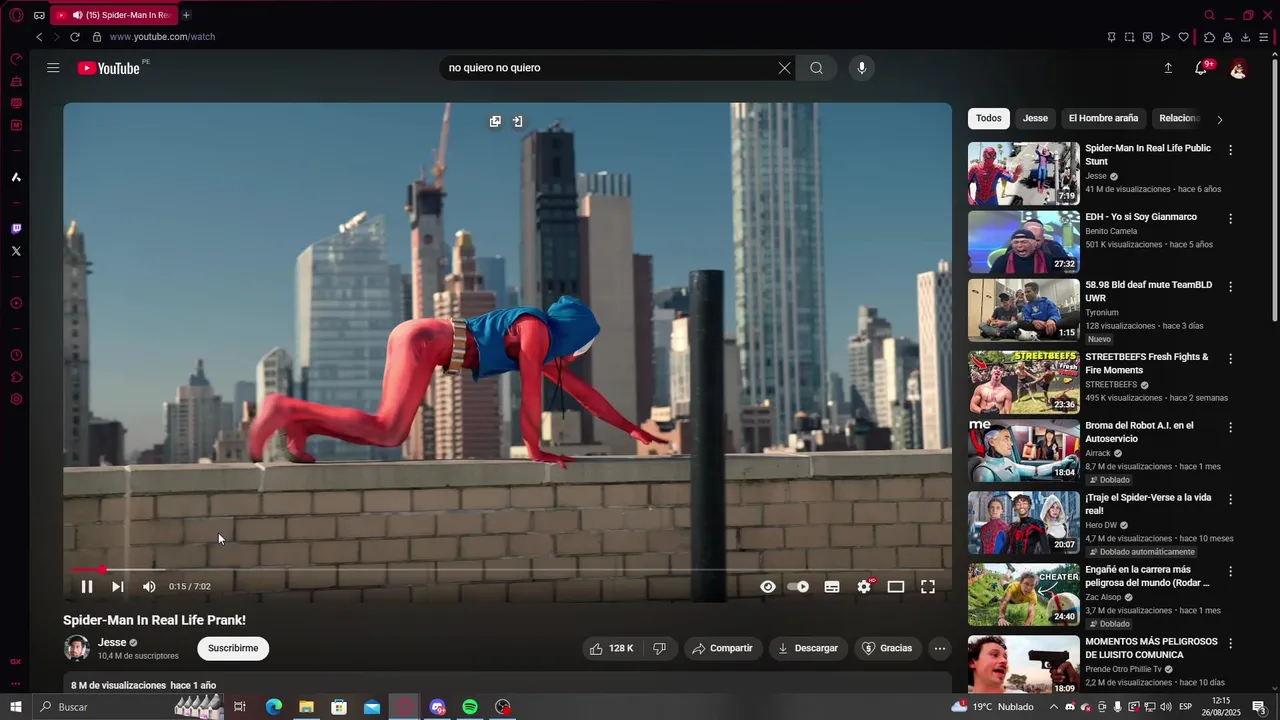Open X (Twitter) in Opera sidebar
Screen dimensions: 1280x720
[16, 251]
